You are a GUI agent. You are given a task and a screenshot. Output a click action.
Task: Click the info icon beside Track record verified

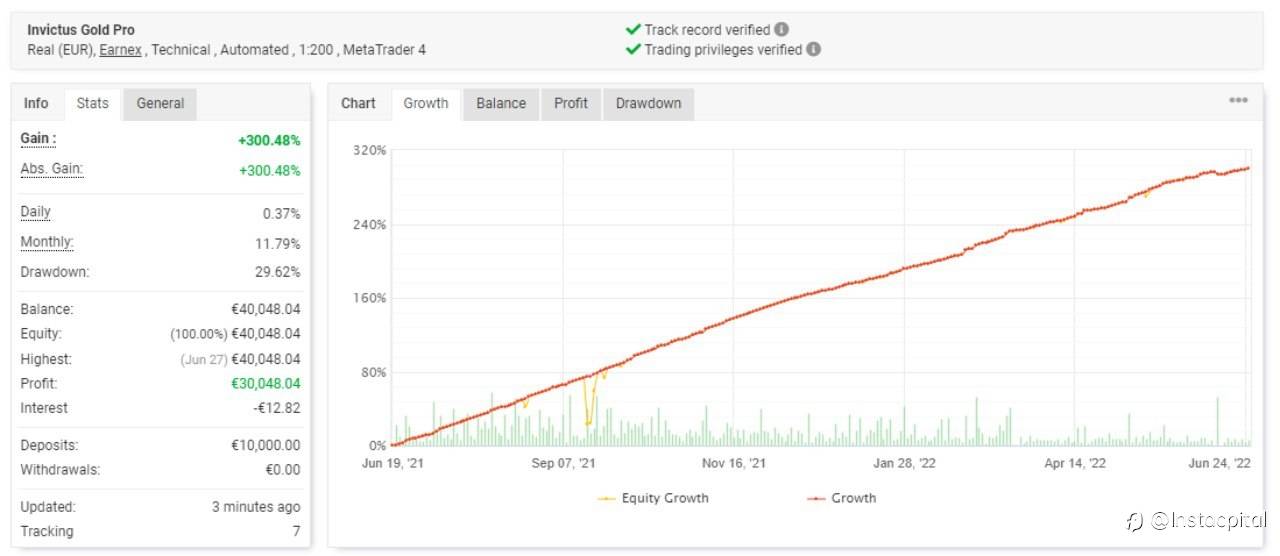tap(782, 30)
